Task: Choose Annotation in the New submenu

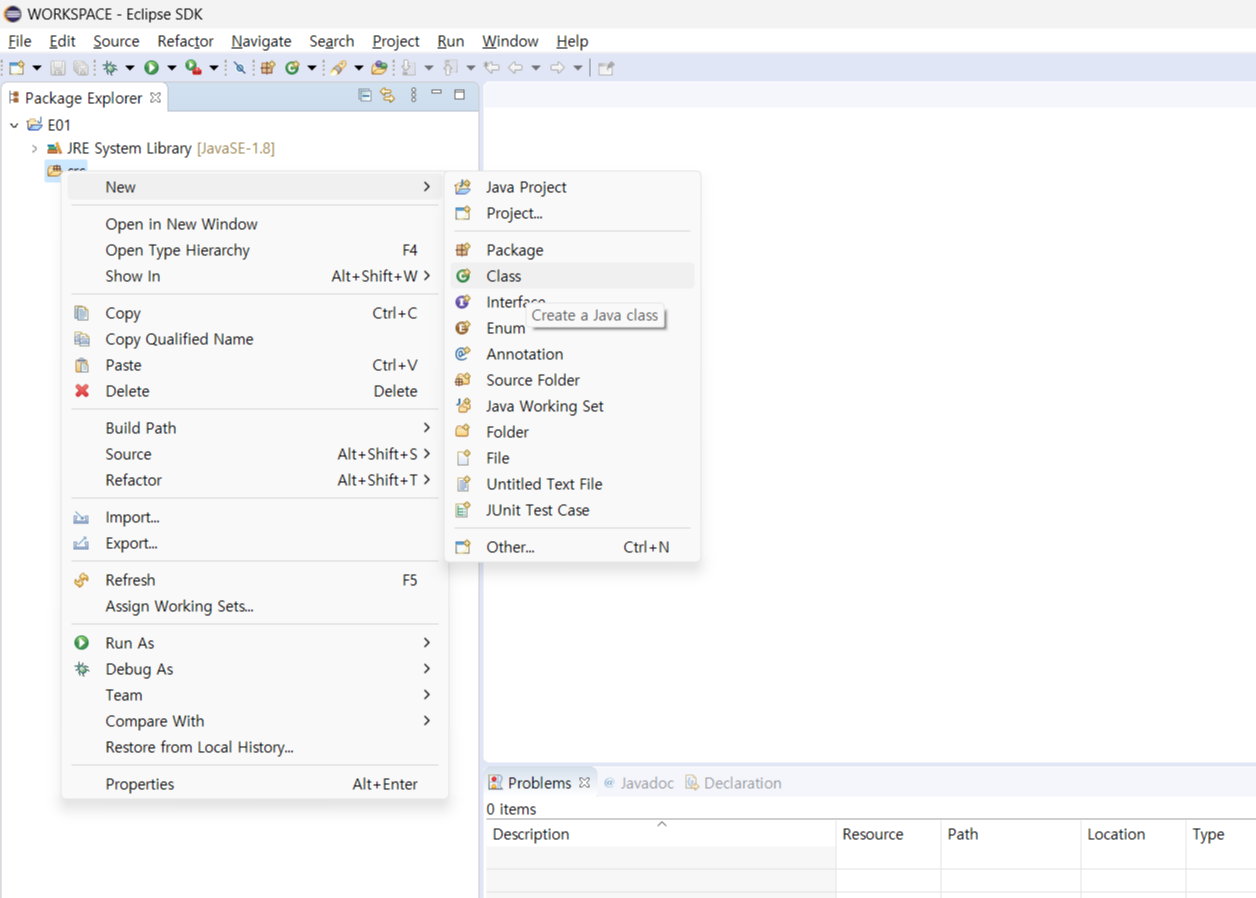Action: (572, 354)
